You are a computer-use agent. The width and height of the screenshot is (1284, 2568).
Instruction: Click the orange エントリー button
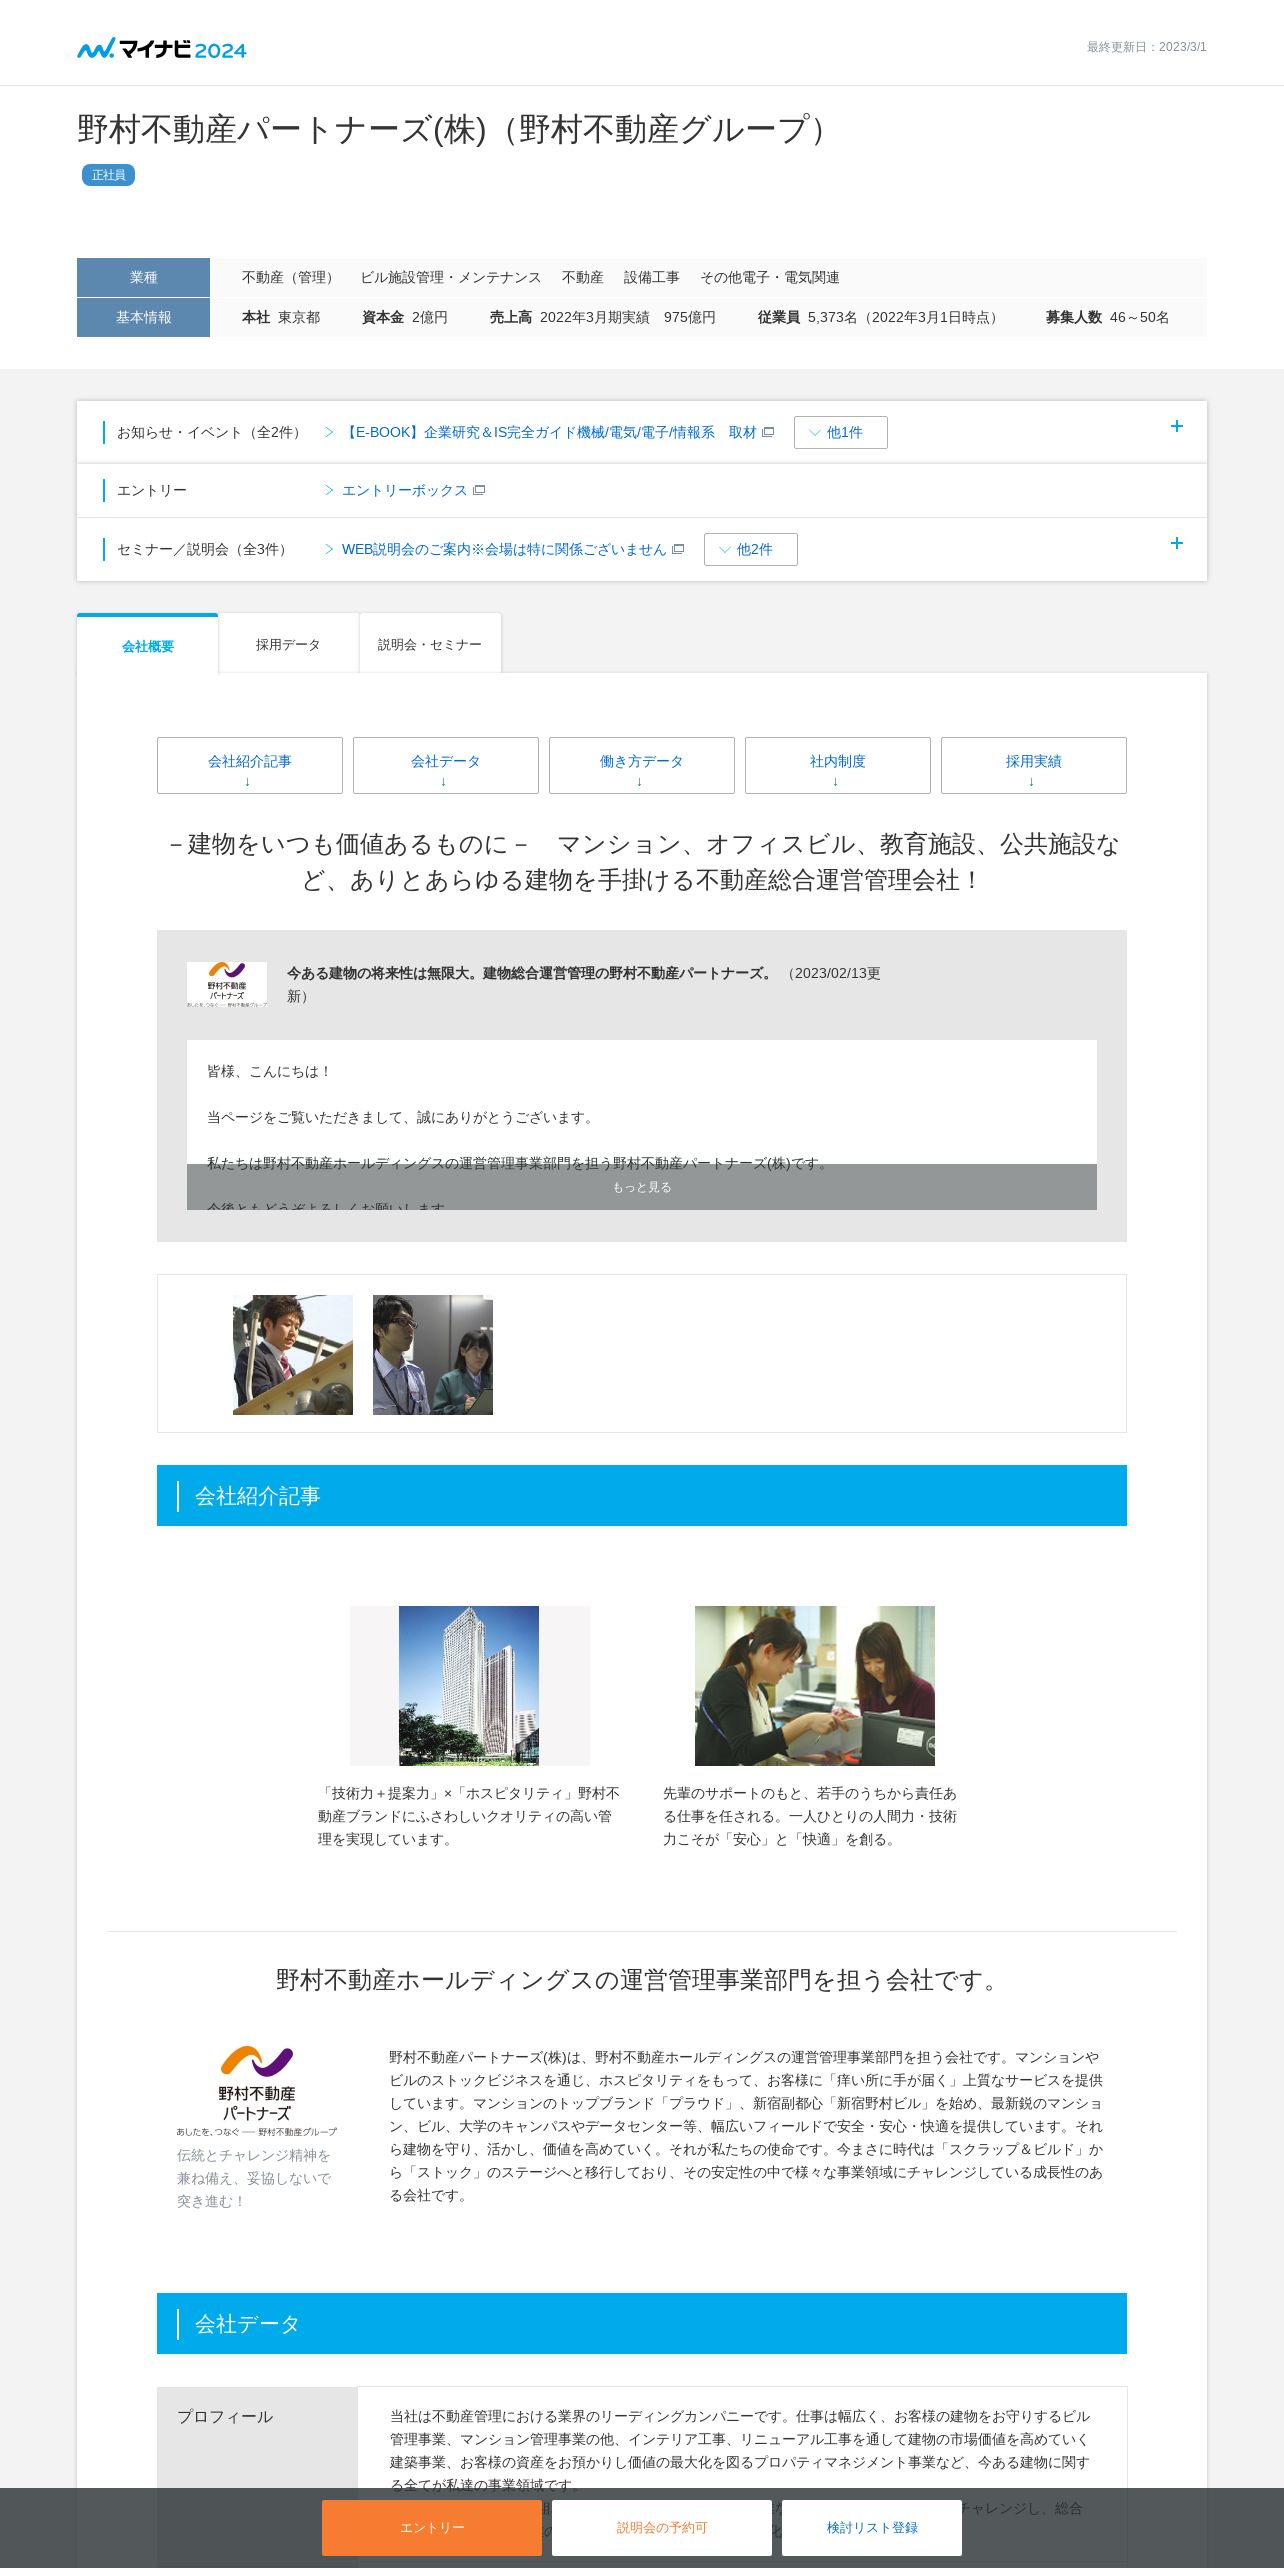click(x=432, y=2528)
